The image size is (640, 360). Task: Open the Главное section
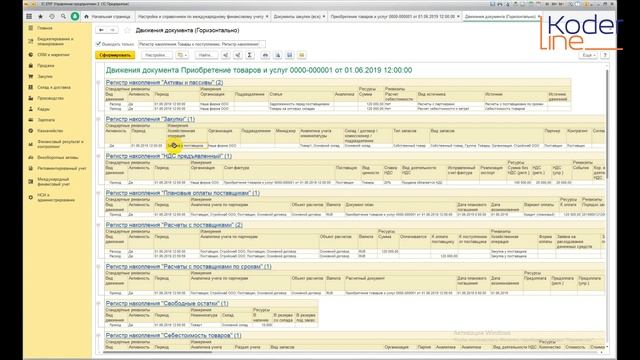(45, 28)
